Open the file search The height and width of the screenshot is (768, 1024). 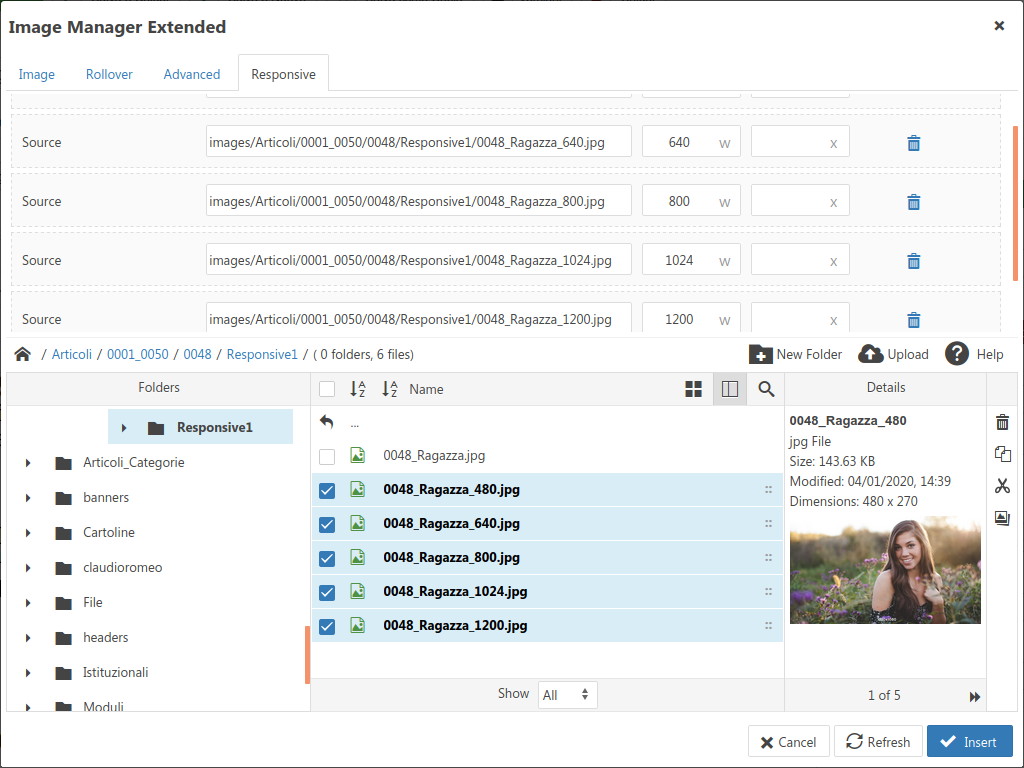766,389
